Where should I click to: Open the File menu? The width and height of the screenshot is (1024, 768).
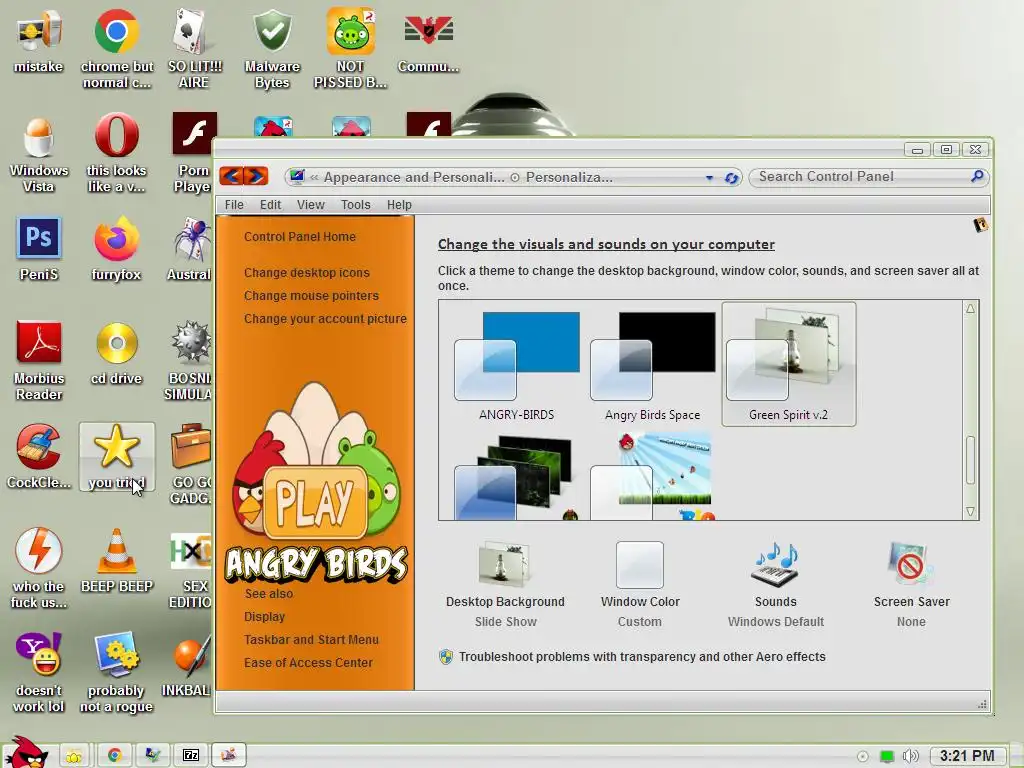pyautogui.click(x=234, y=205)
